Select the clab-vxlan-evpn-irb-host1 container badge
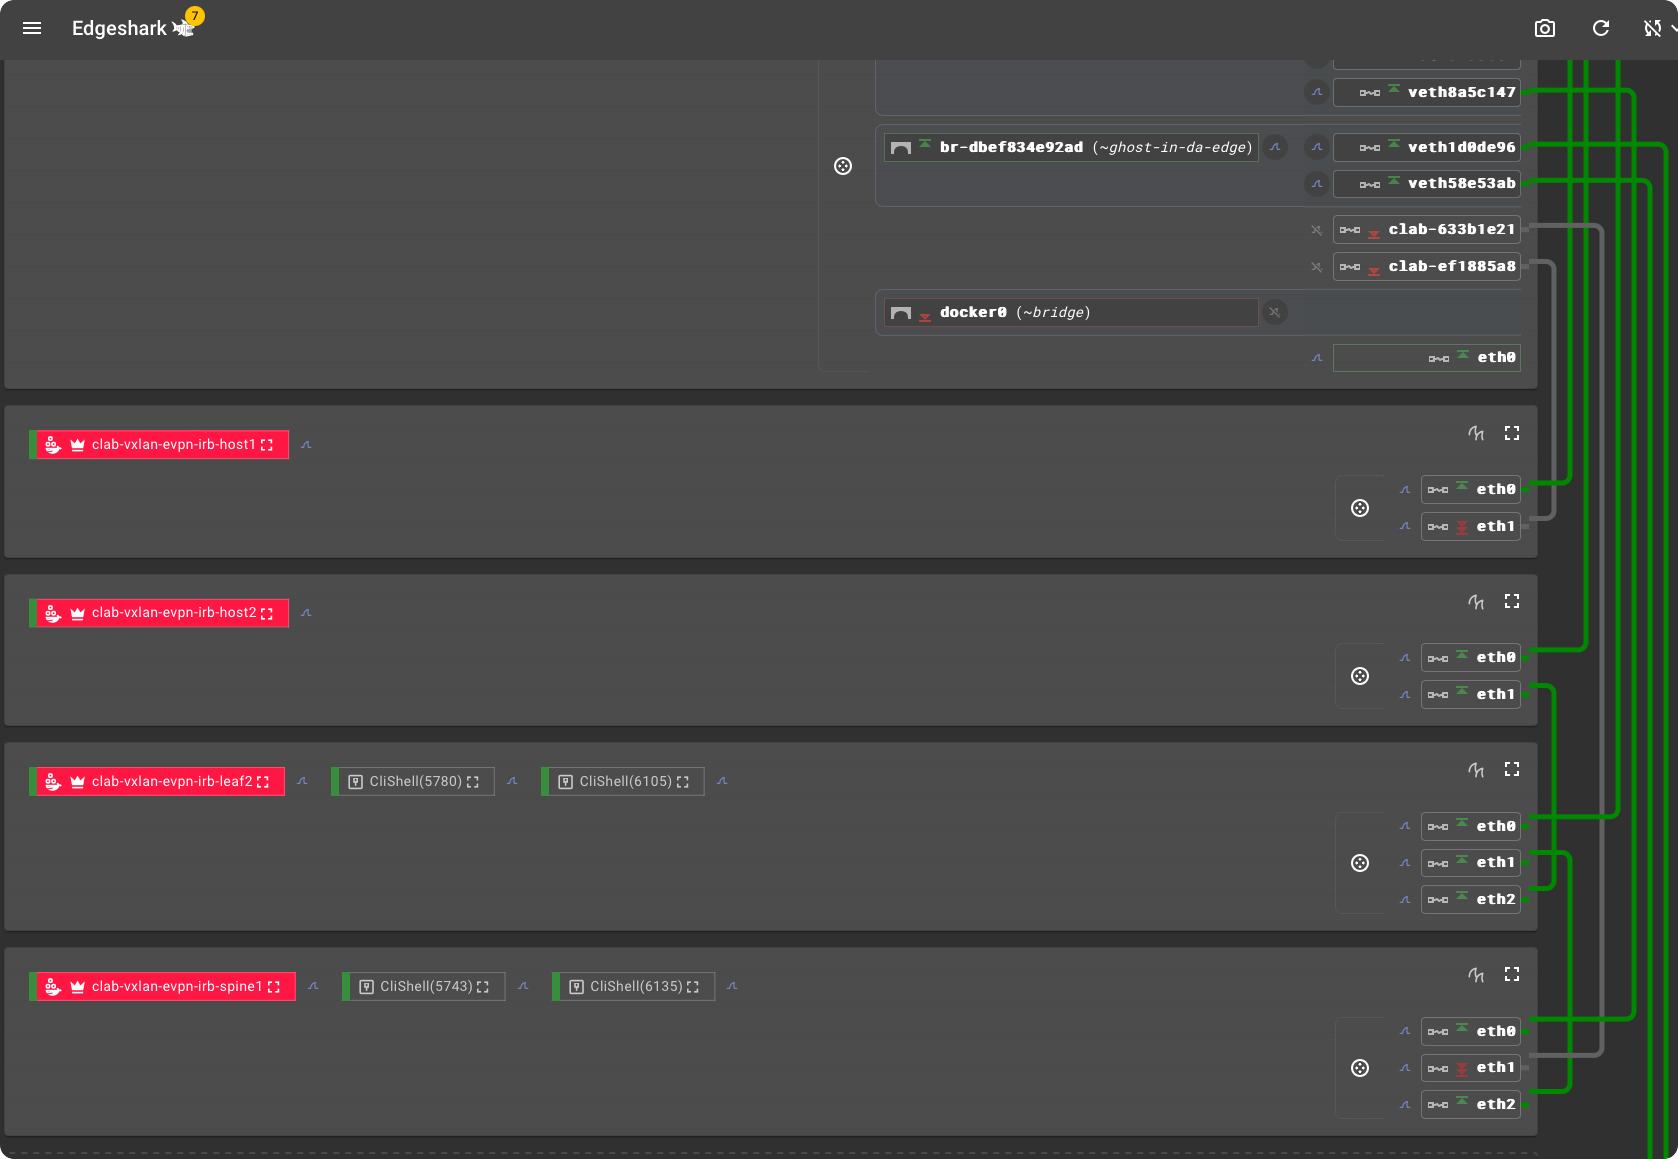This screenshot has width=1678, height=1159. [x=160, y=445]
